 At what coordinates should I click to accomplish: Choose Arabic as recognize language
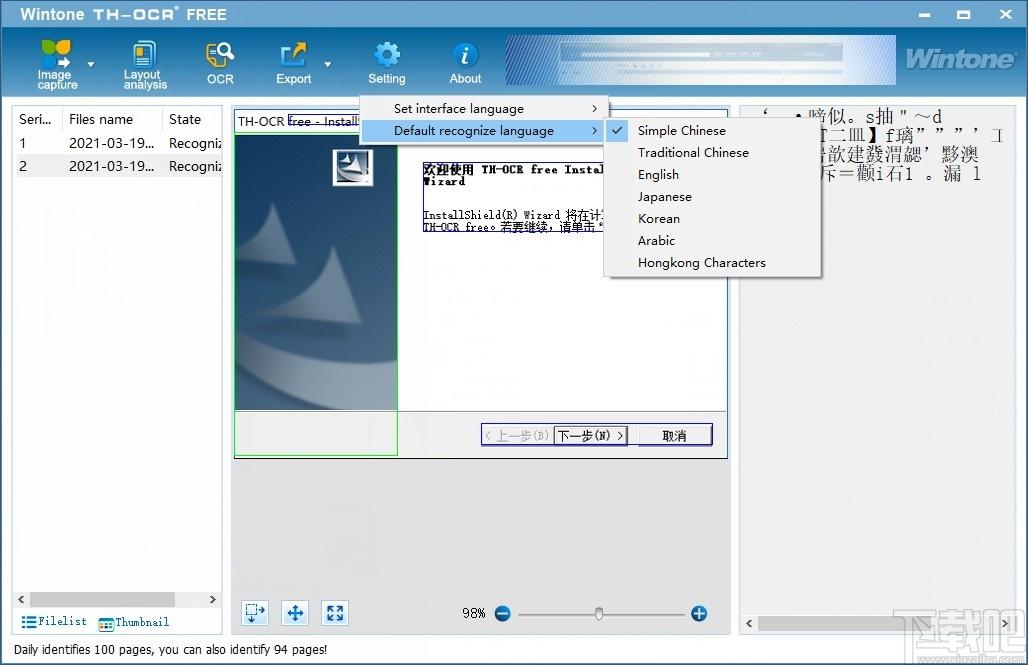(712, 241)
